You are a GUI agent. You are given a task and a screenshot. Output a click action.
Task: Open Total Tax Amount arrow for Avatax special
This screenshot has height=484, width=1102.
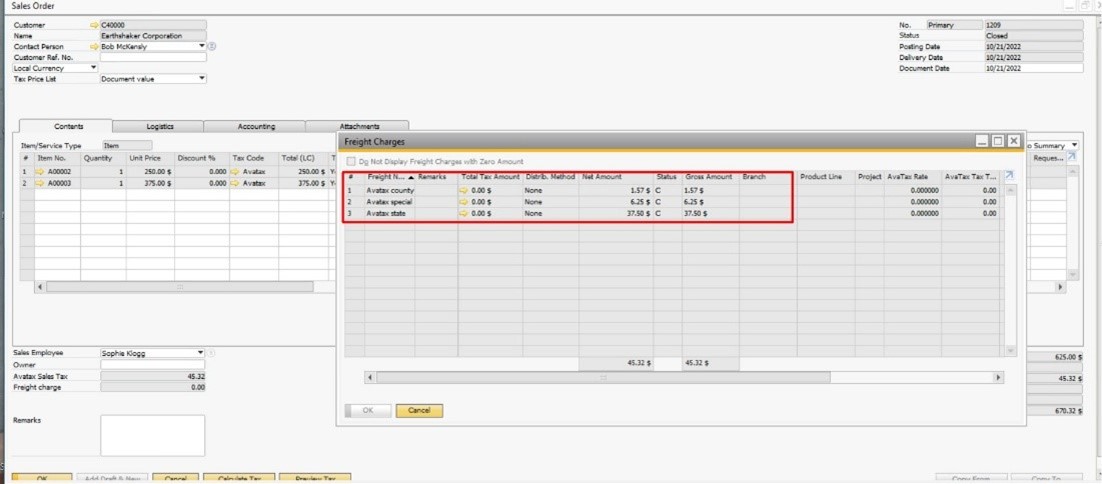[x=464, y=202]
